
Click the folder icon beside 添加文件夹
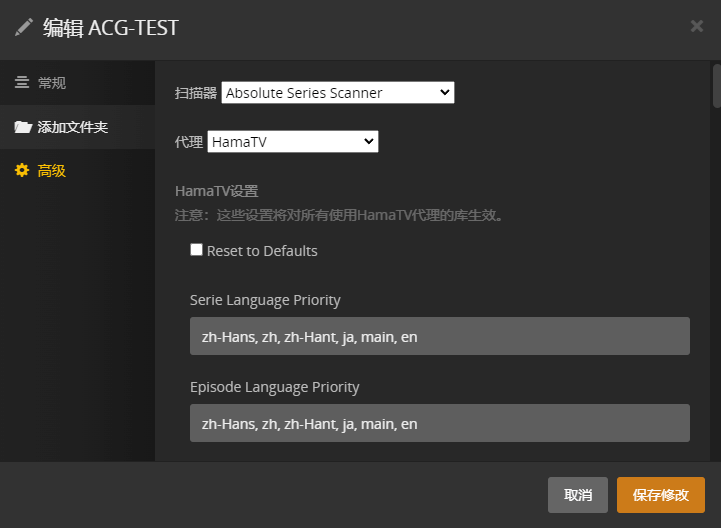pos(22,127)
